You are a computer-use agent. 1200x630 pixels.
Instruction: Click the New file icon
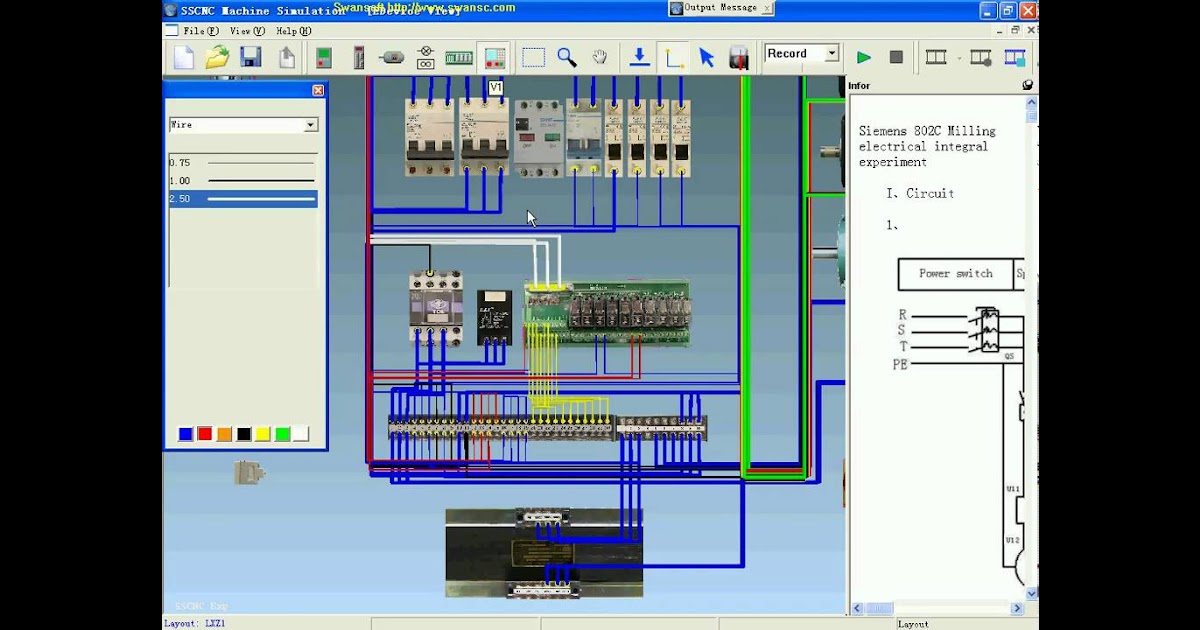[x=184, y=57]
